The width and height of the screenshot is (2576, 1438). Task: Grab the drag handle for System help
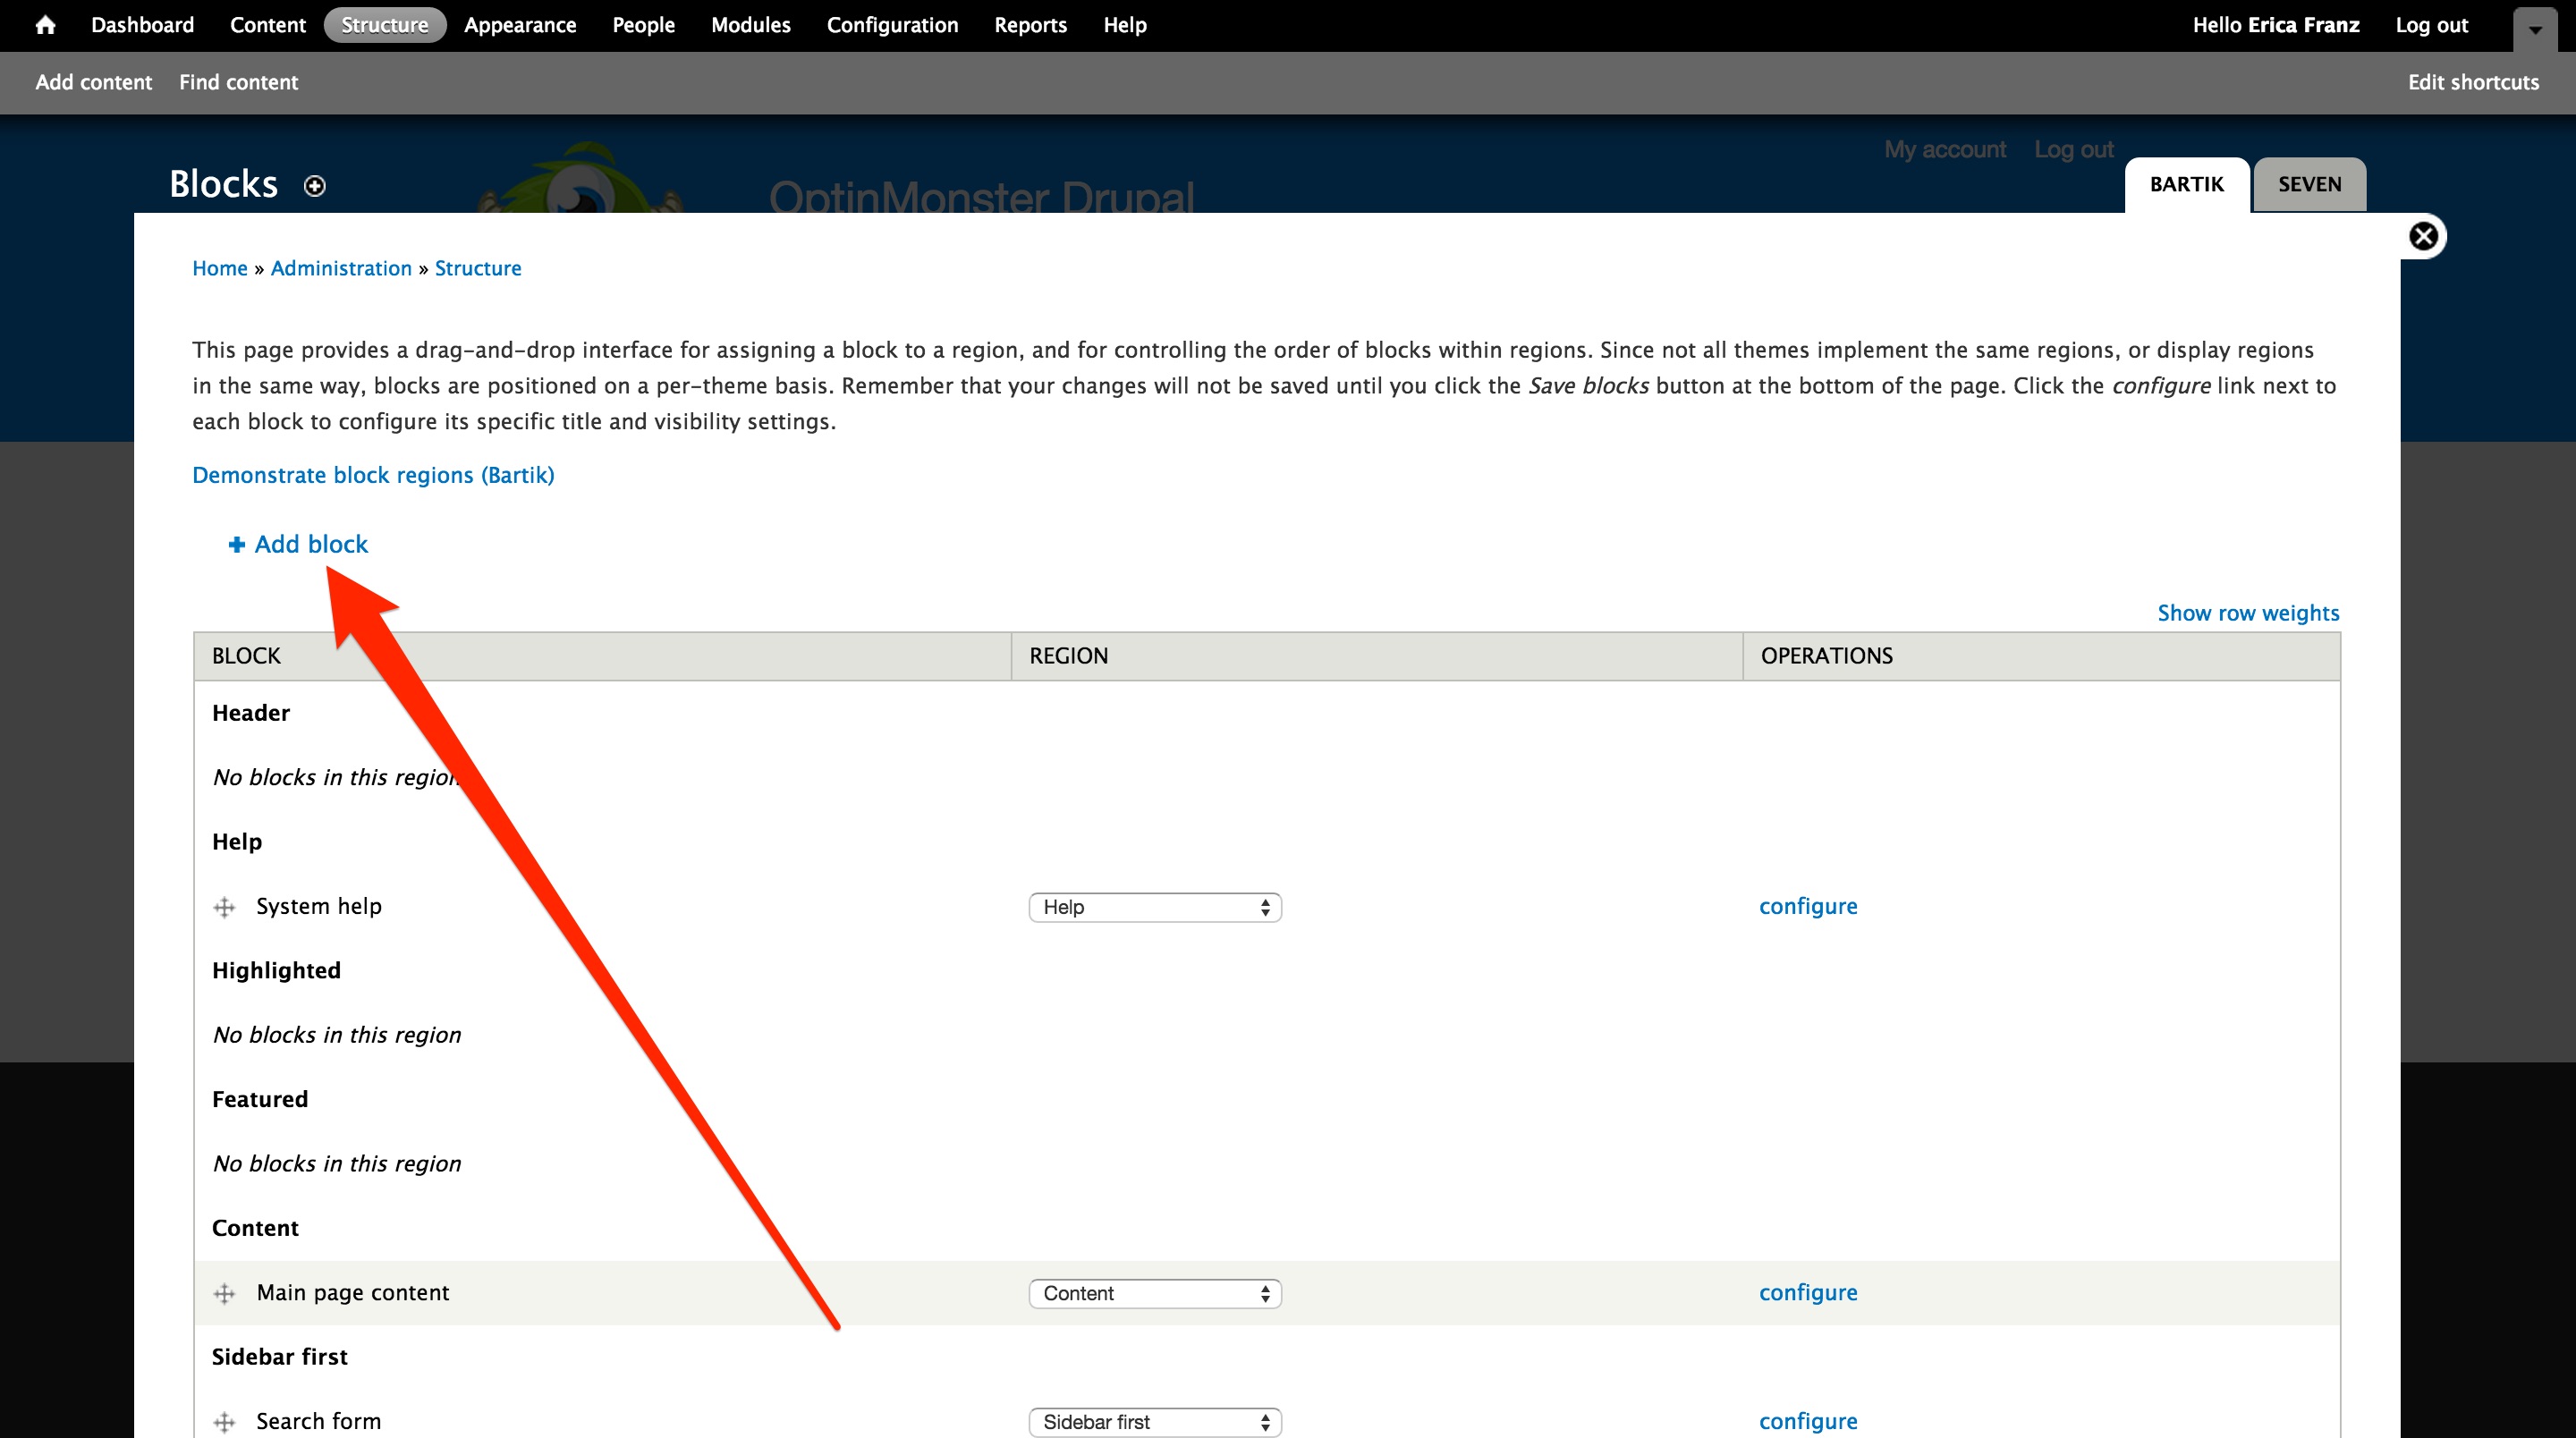point(225,907)
